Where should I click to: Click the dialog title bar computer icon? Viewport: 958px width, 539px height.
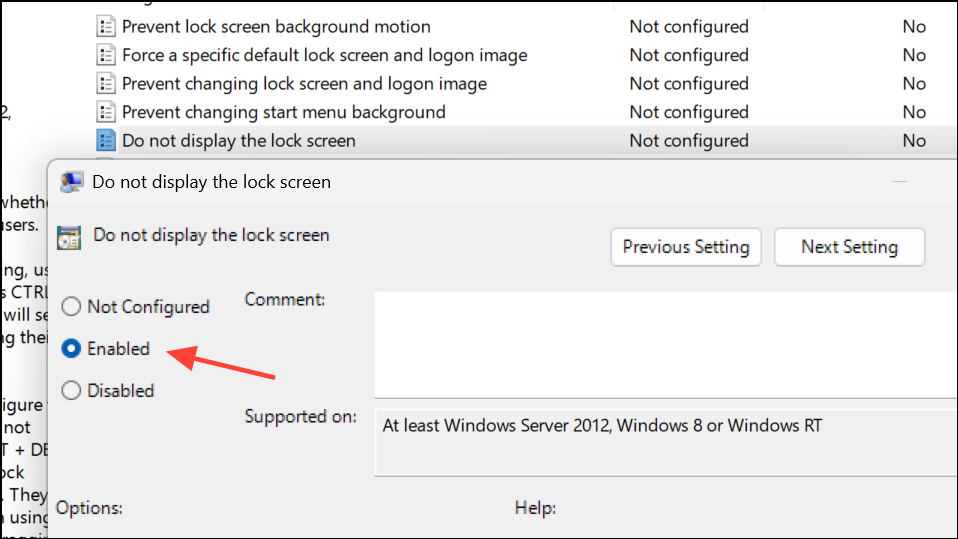pyautogui.click(x=71, y=182)
